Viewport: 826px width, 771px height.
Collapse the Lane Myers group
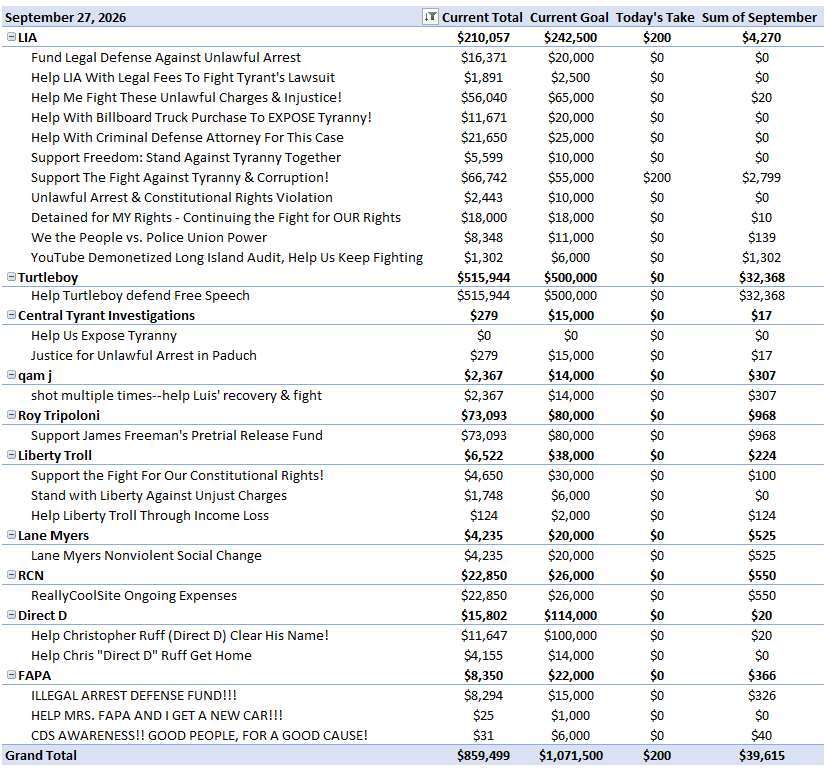click(11, 535)
